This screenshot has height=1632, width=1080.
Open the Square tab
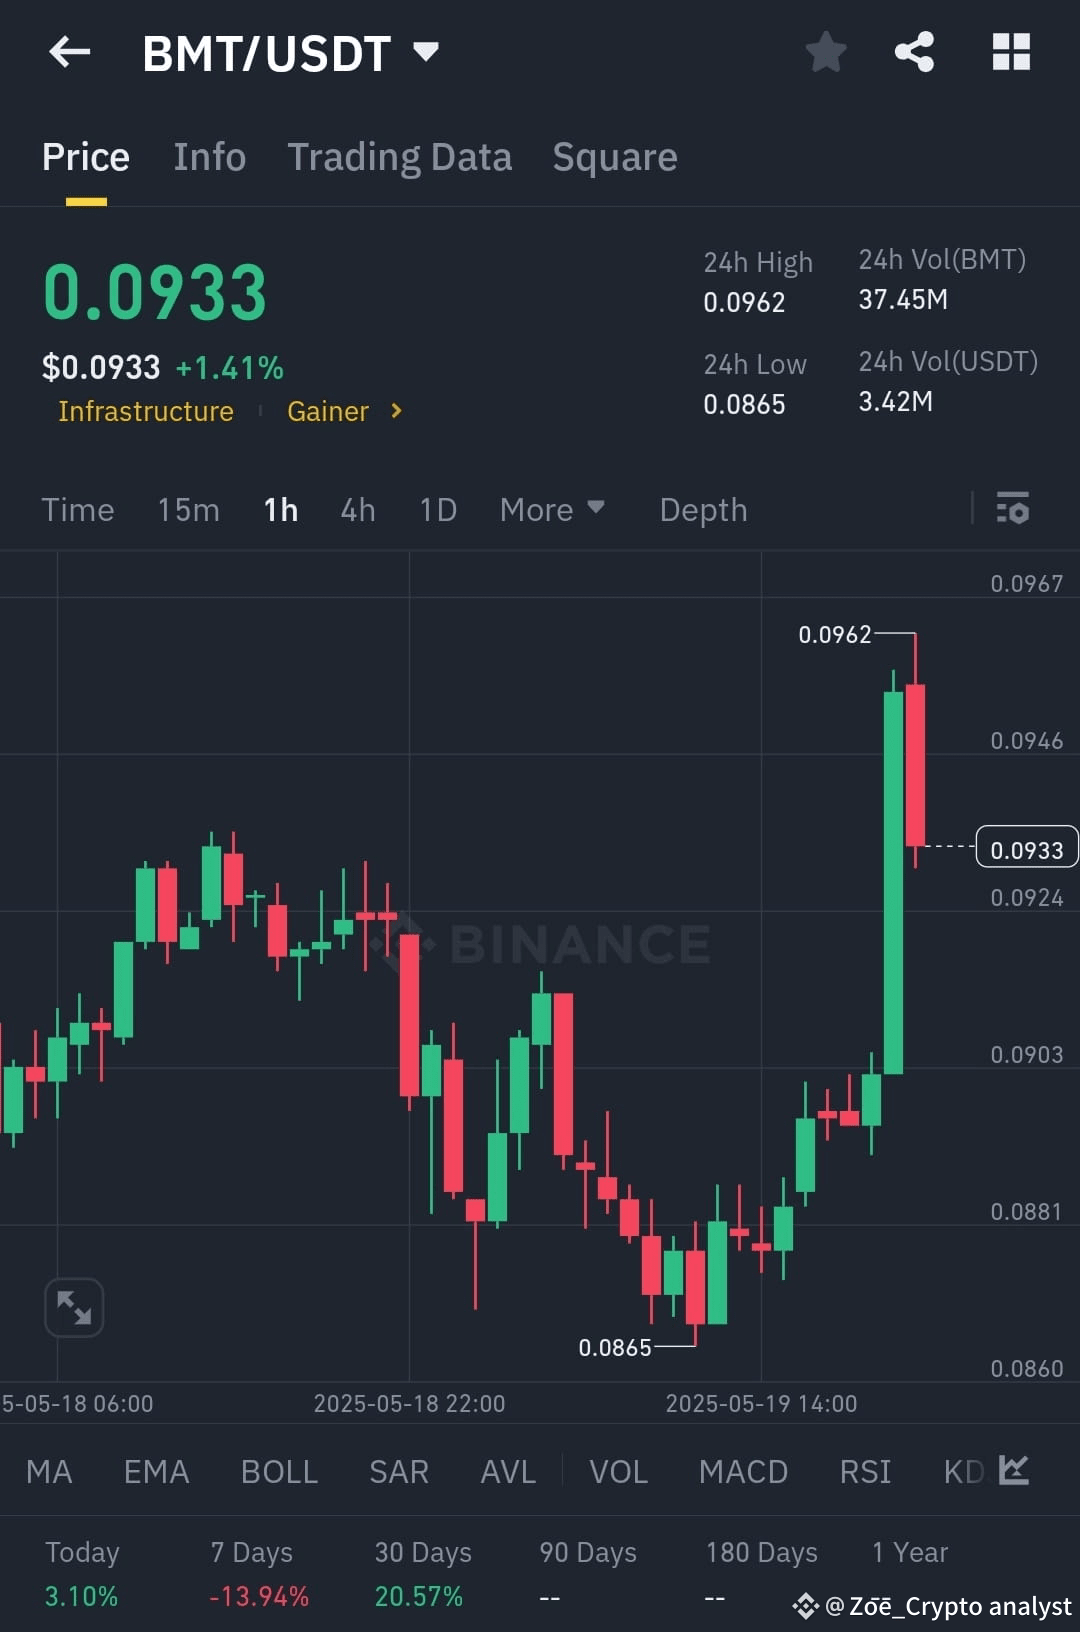614,156
